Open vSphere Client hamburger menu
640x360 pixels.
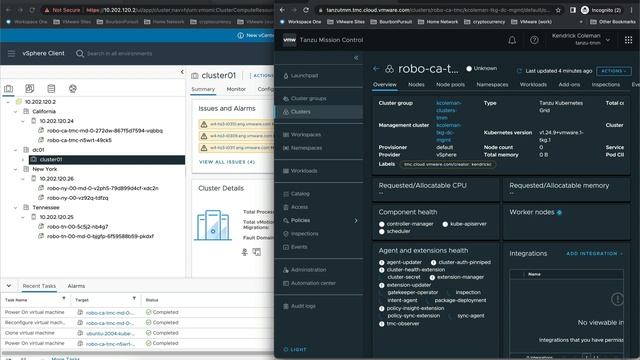pos(11,53)
